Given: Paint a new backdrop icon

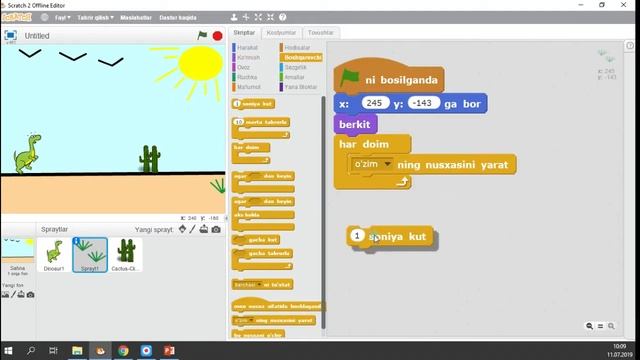Looking at the screenshot, I should 13,294.
